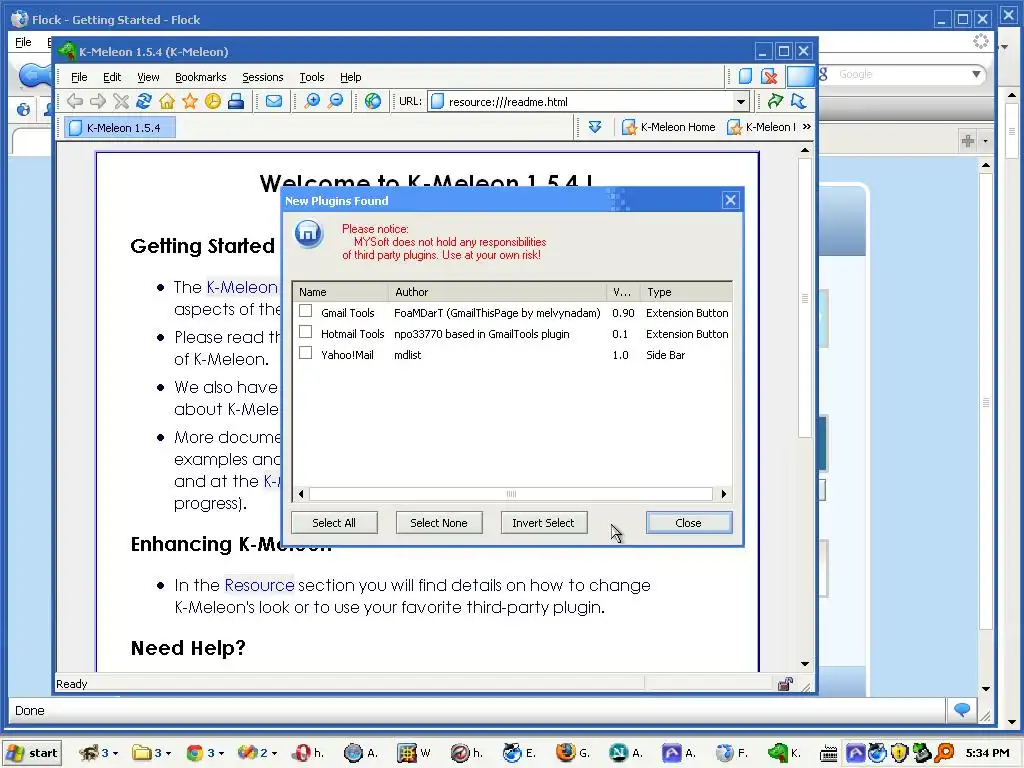The image size is (1024, 768).
Task: Click the New Plugins Found info icon
Action: point(309,233)
